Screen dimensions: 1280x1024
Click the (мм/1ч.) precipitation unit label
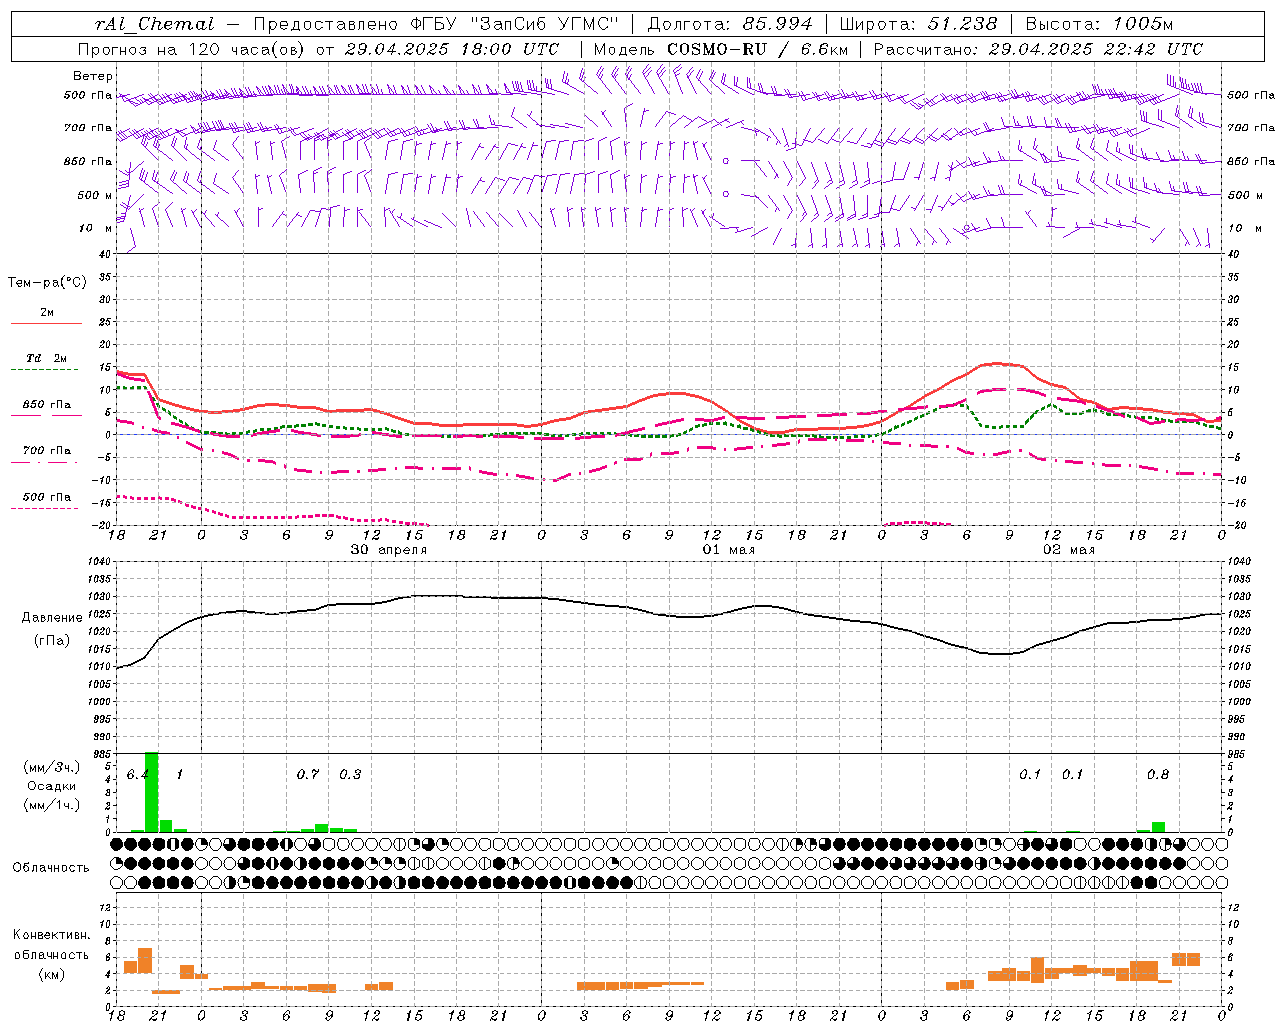51,805
